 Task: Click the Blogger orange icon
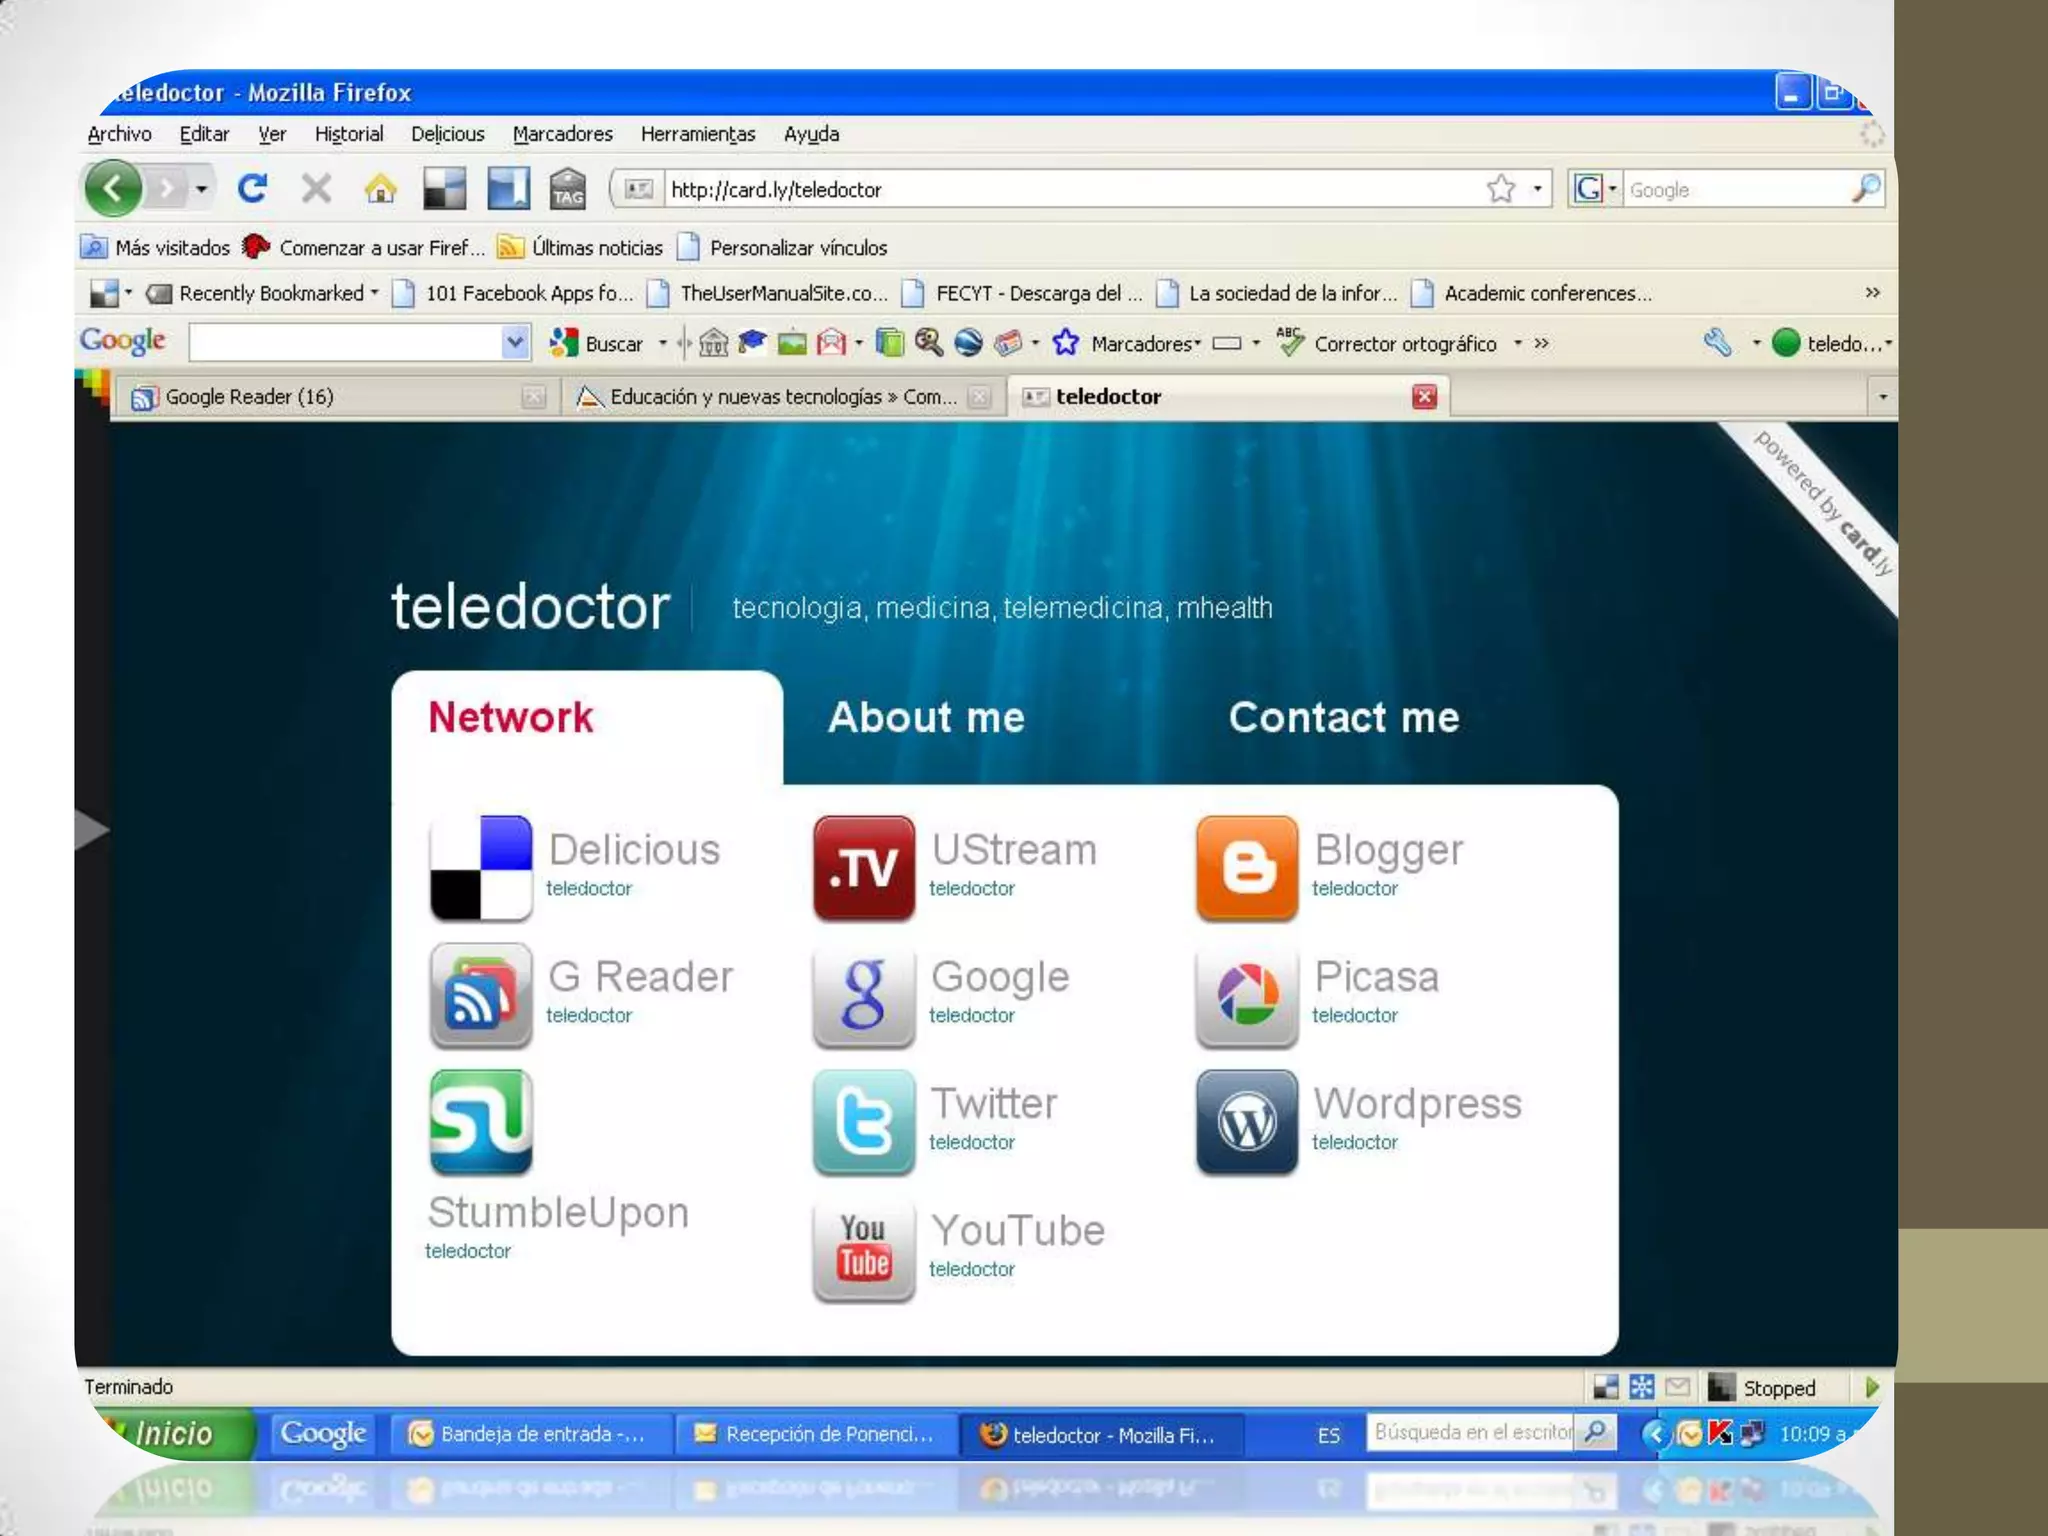pyautogui.click(x=1247, y=867)
